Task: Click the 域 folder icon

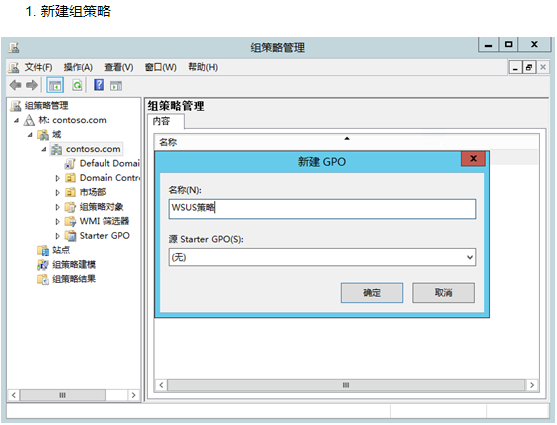Action: (43, 135)
